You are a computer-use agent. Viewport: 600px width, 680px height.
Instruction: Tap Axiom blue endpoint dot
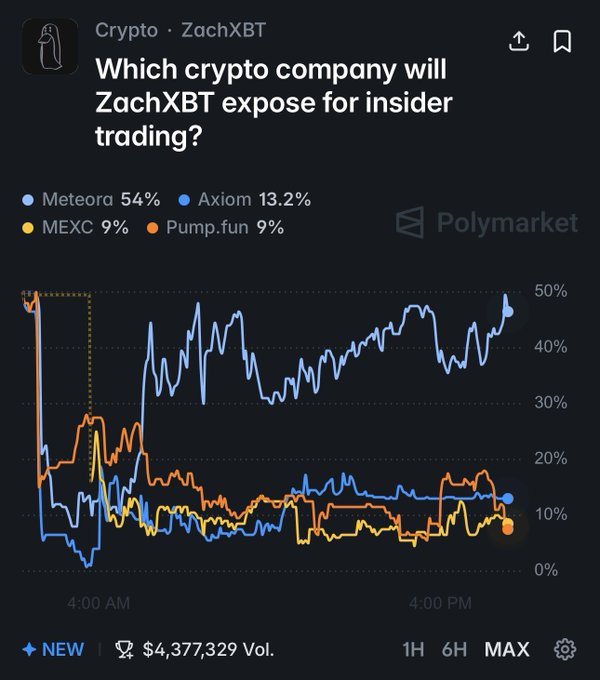pyautogui.click(x=508, y=498)
